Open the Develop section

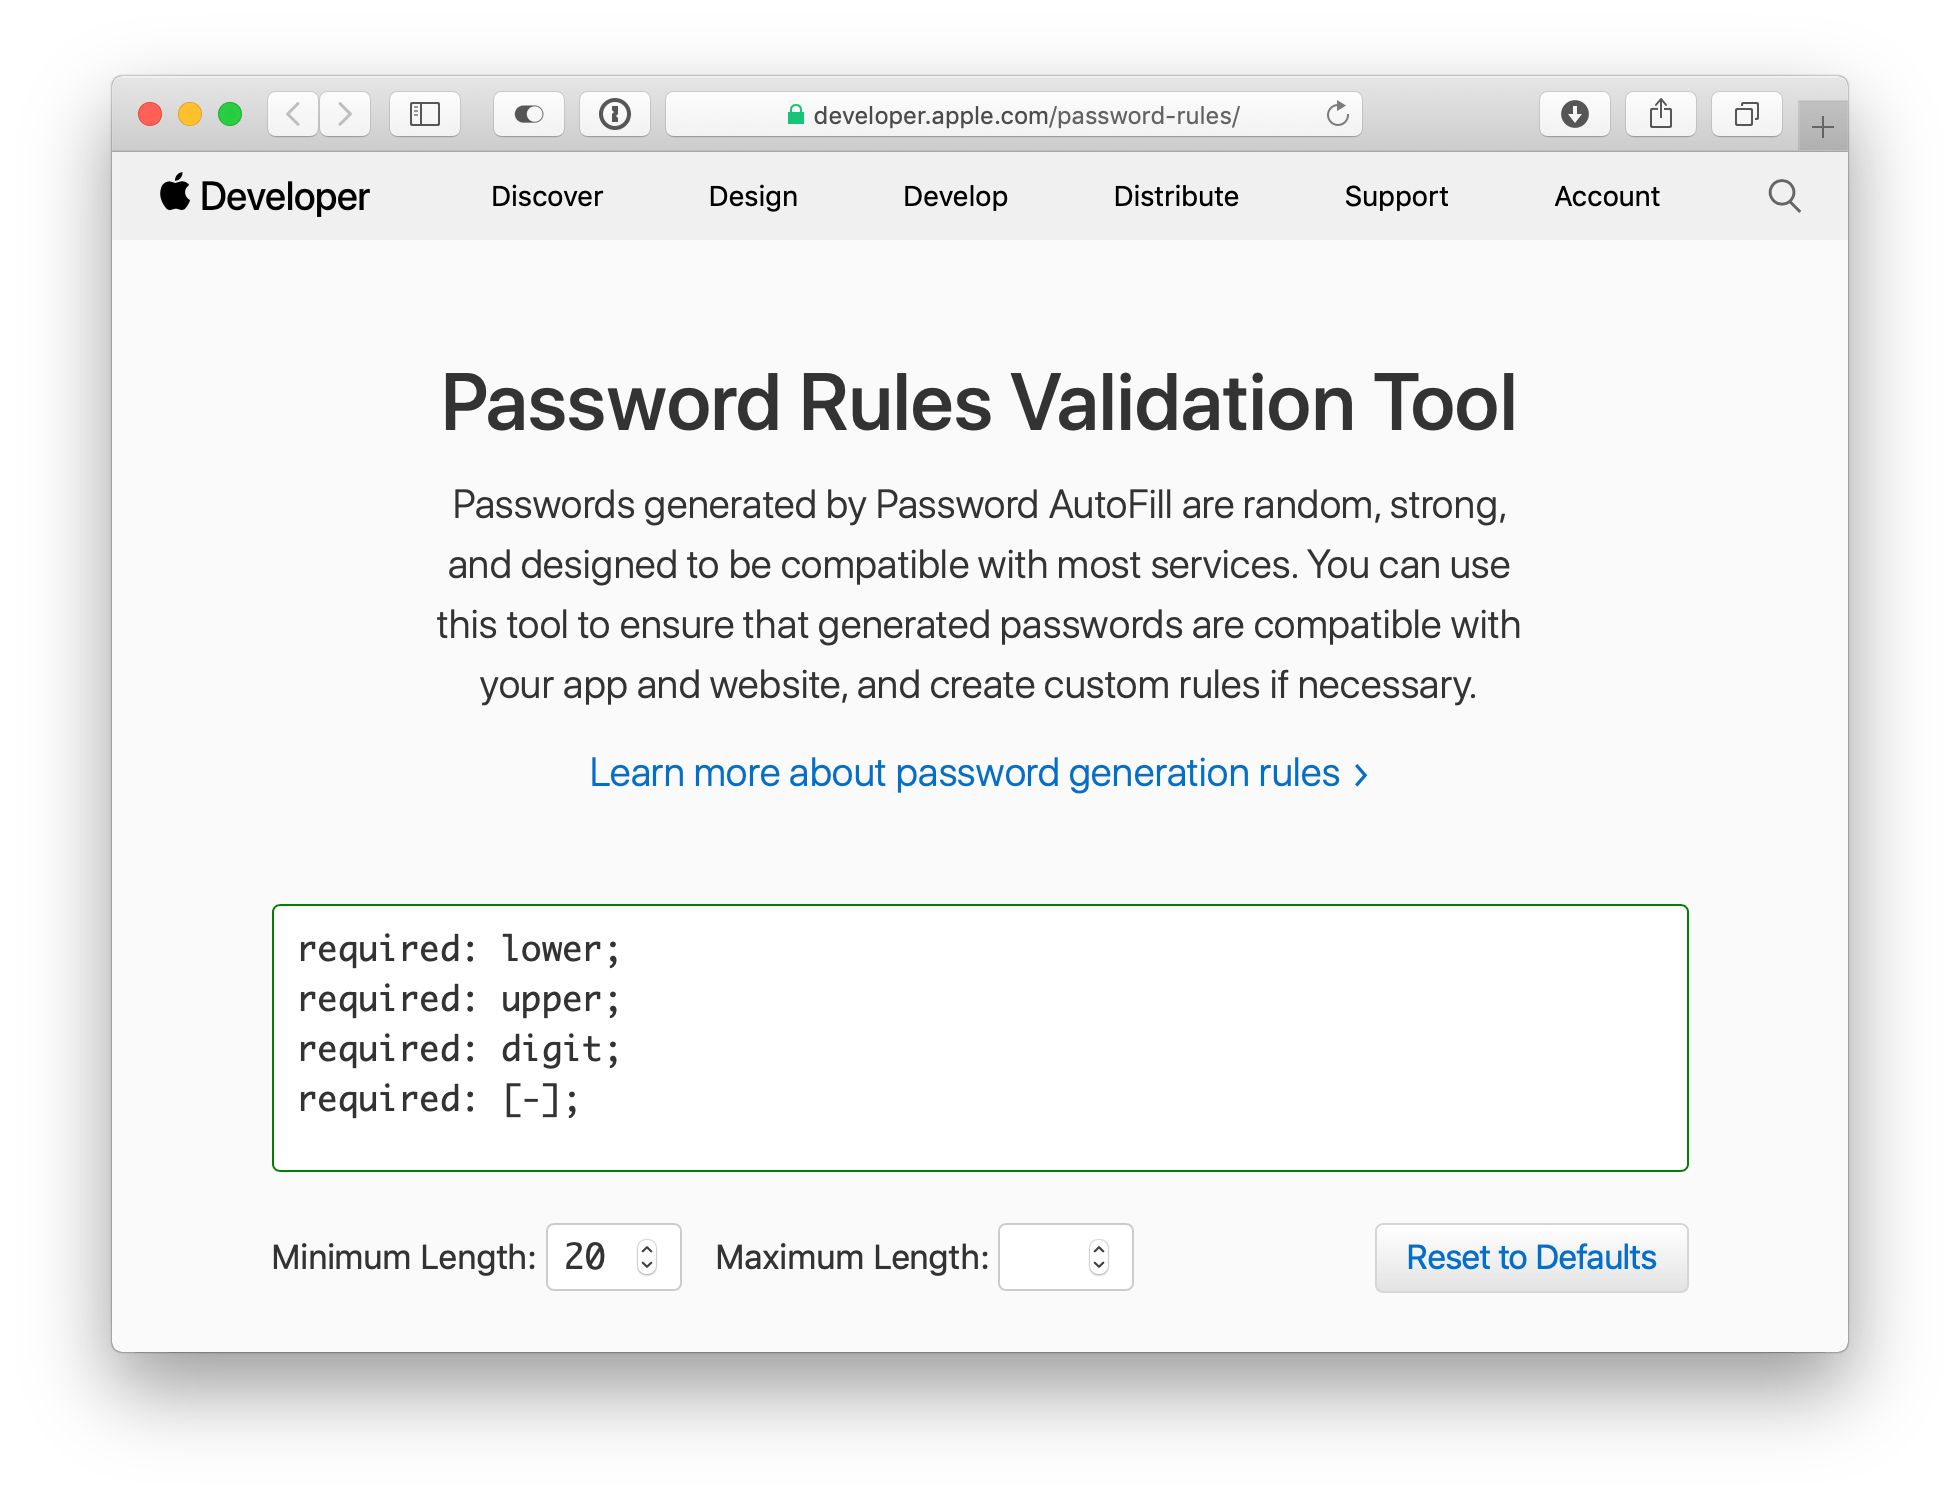tap(955, 196)
